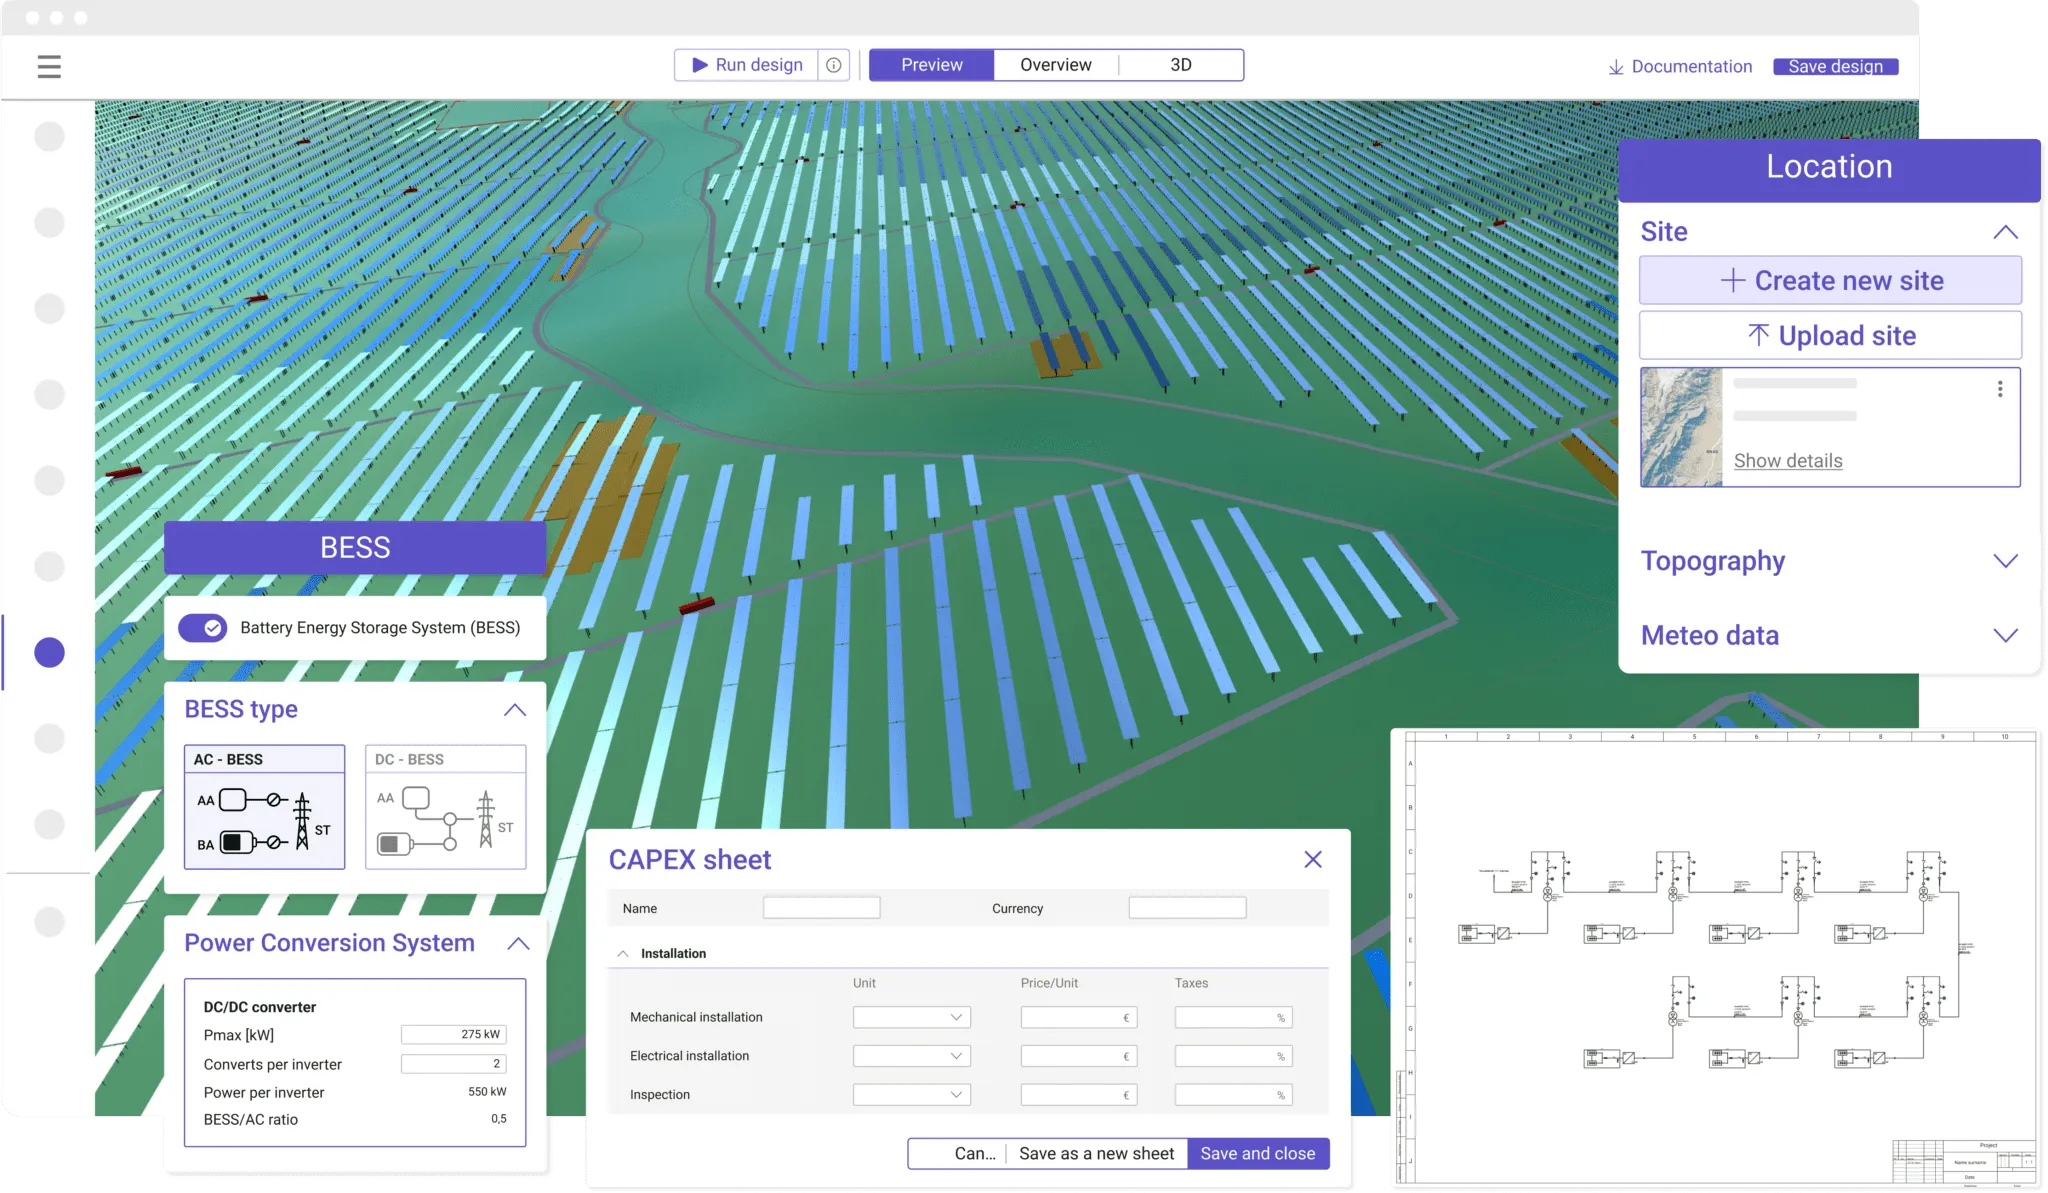Screen dimensions: 2048x1193
Task: Select the AC - BESS type option
Action: point(265,807)
